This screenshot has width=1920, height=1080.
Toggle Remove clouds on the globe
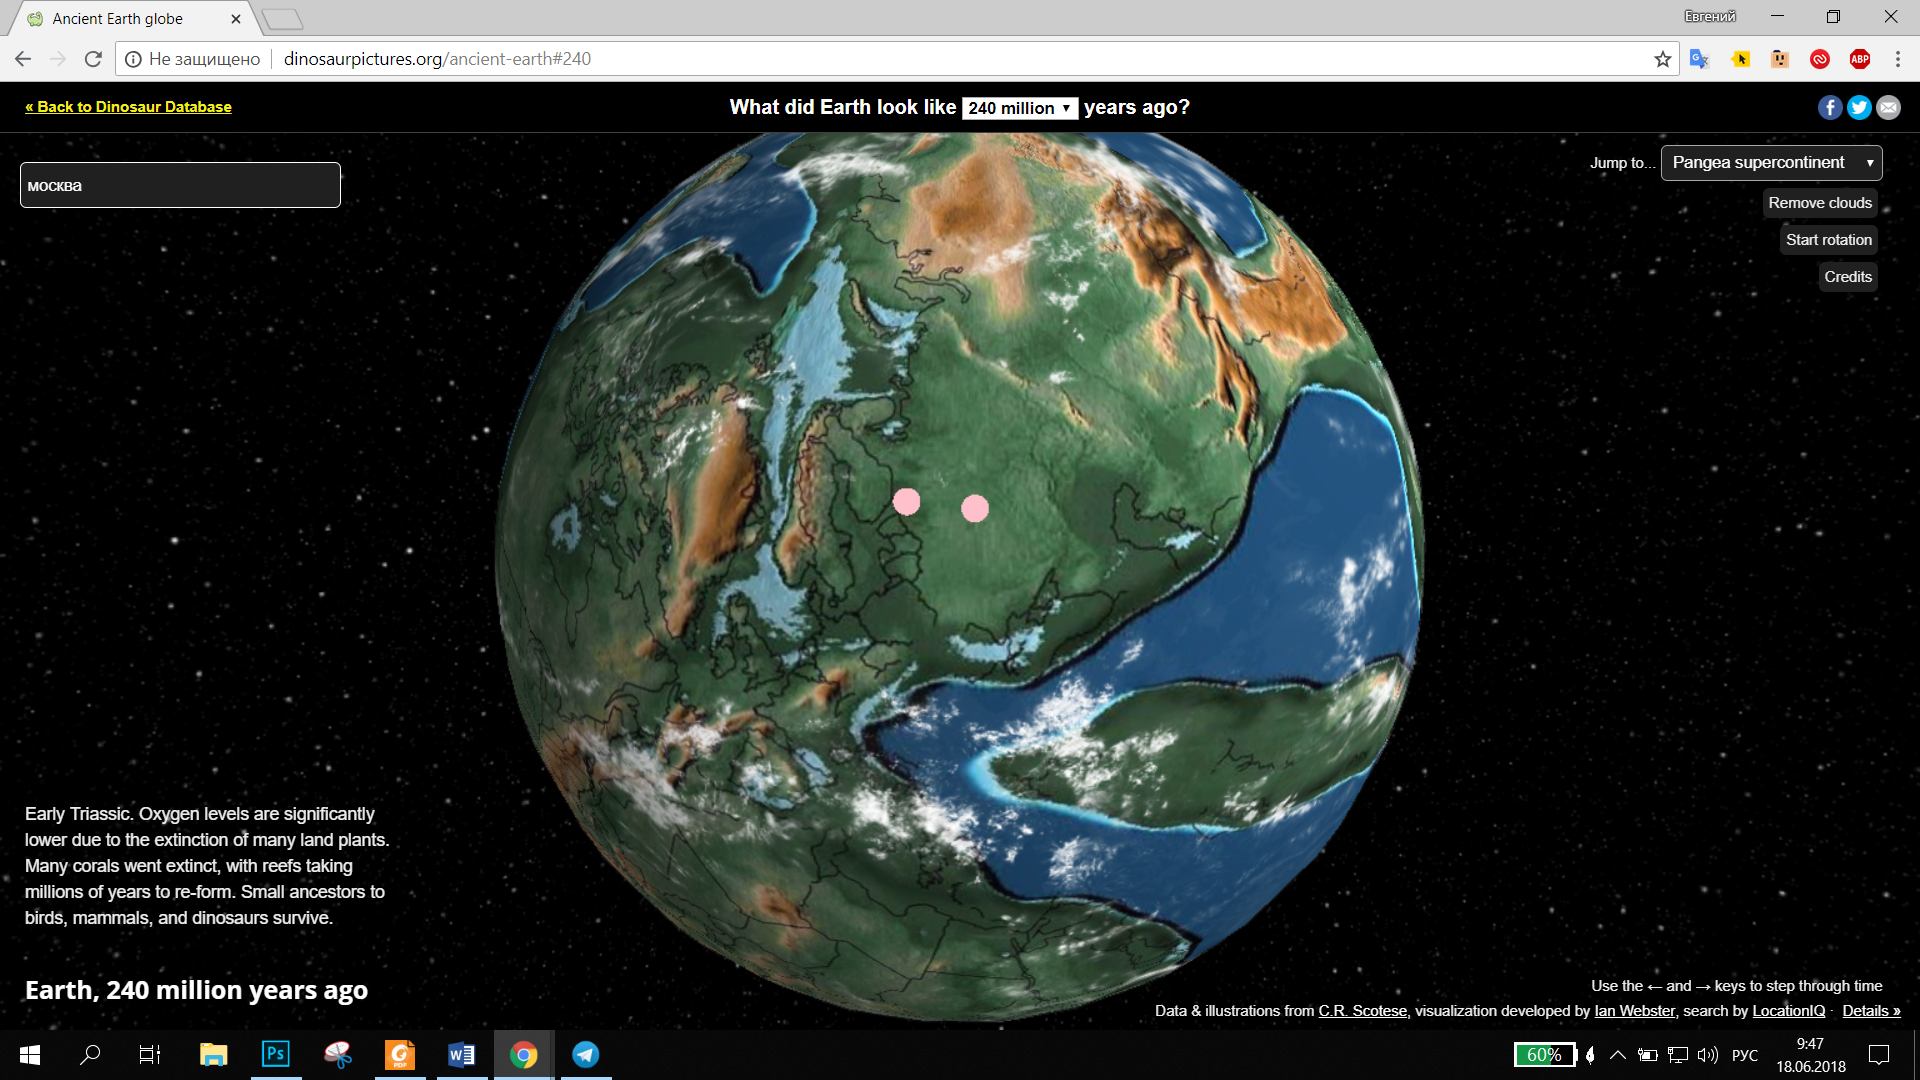pos(1819,203)
